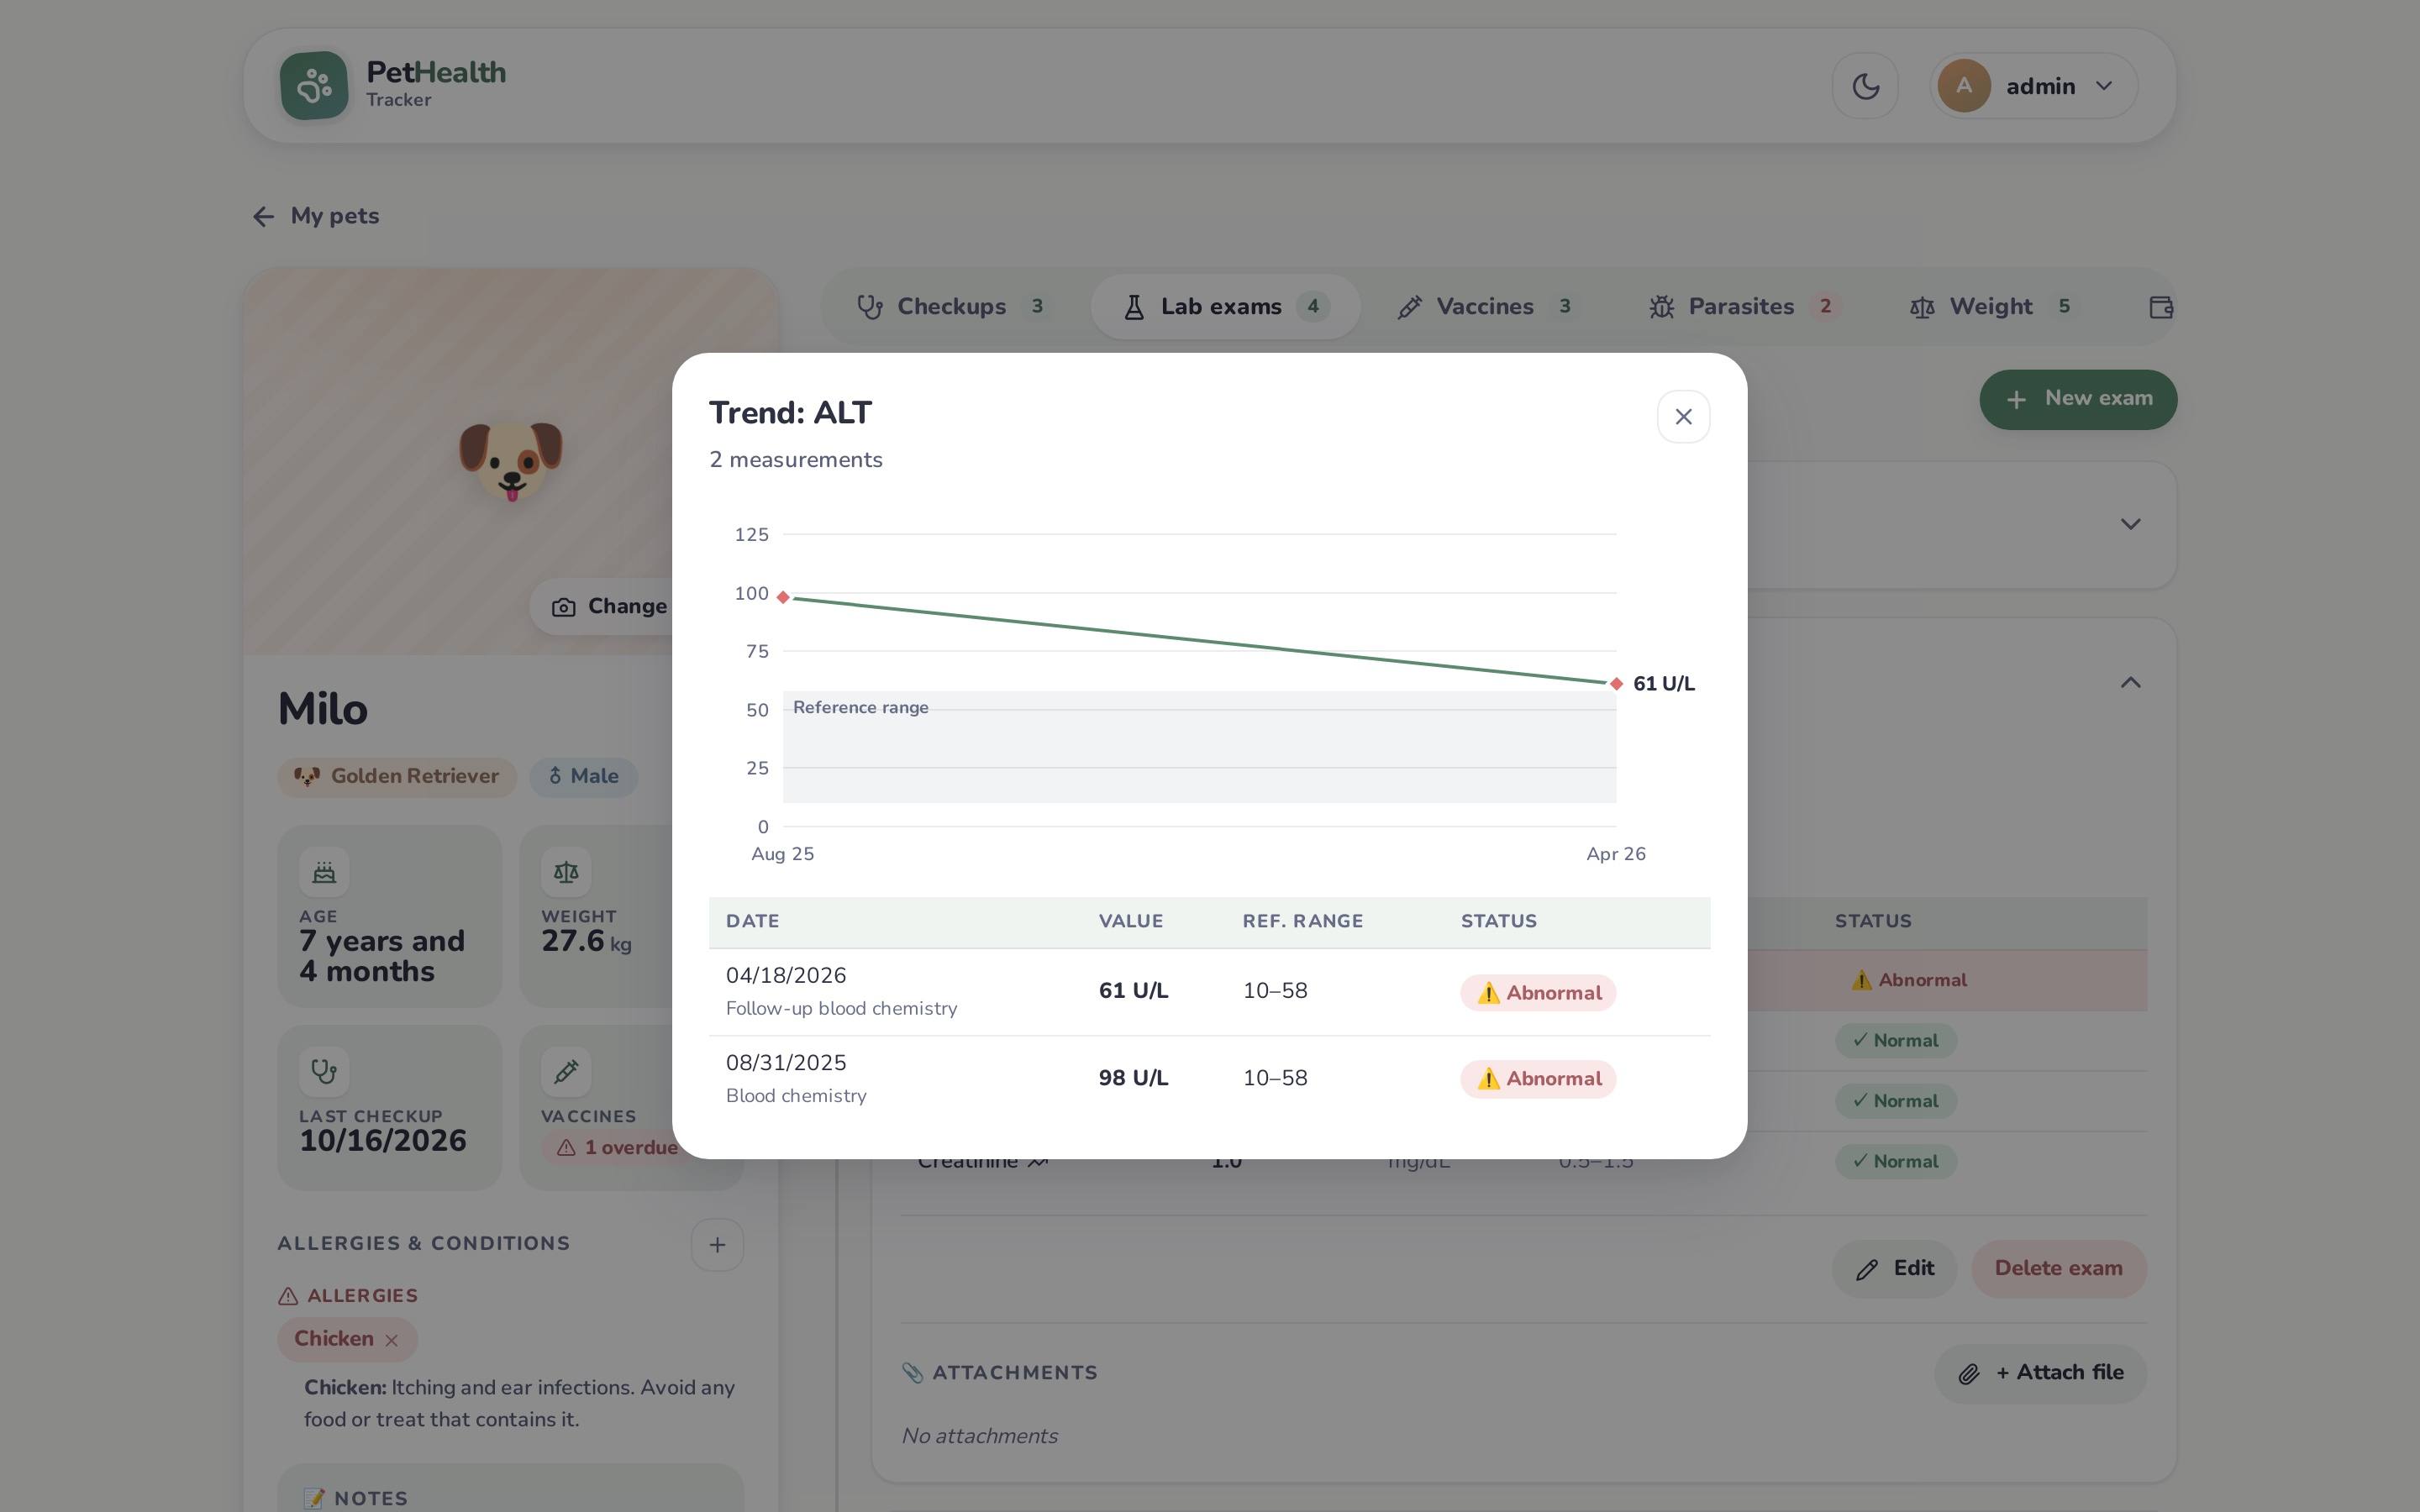The width and height of the screenshot is (2420, 1512).
Task: Click the 98 U/L value cell
Action: [x=1133, y=1078]
